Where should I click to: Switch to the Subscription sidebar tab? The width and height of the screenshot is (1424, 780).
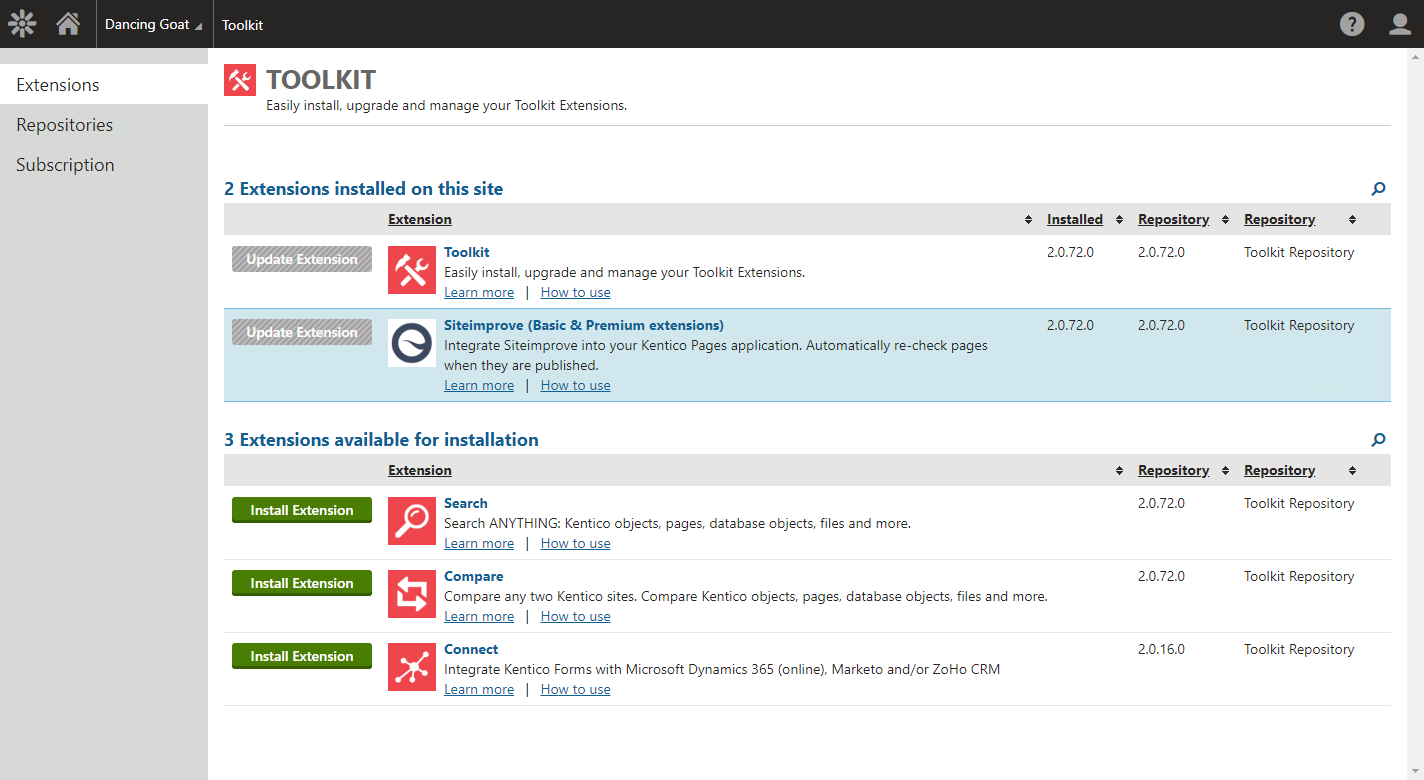(104, 165)
